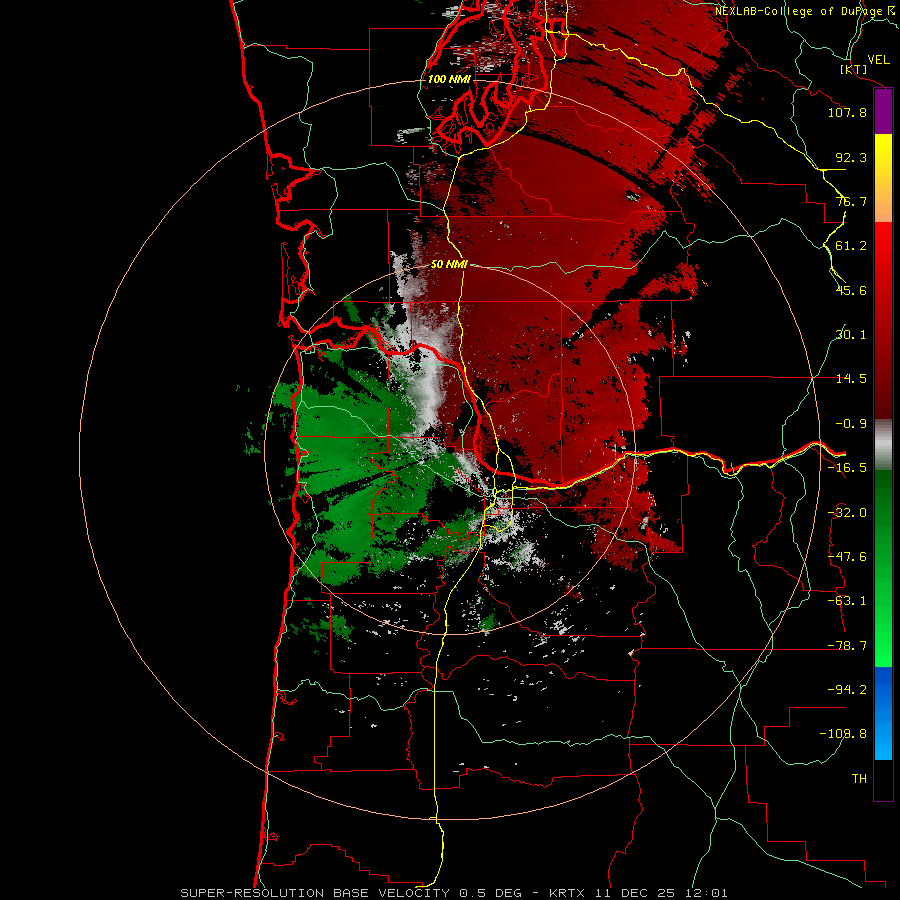This screenshot has width=900, height=900.
Task: Click the blue segment of the color bar
Action: tap(883, 713)
